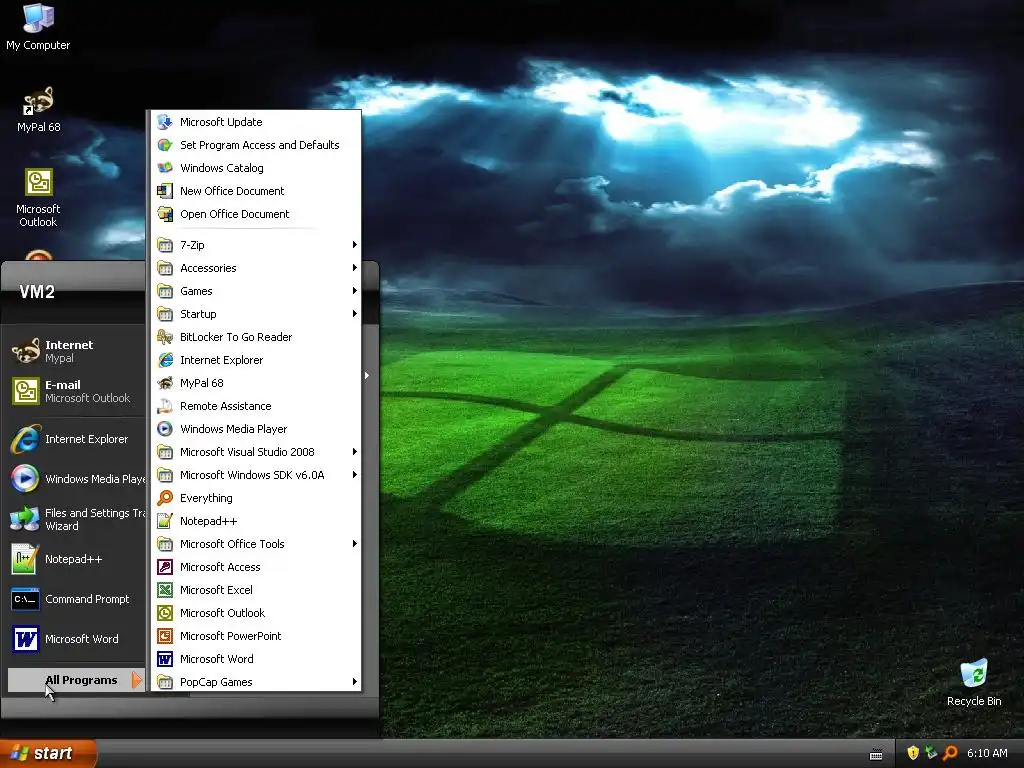This screenshot has height=768, width=1024.
Task: Launch Microsoft PowerPoint
Action: (255, 636)
